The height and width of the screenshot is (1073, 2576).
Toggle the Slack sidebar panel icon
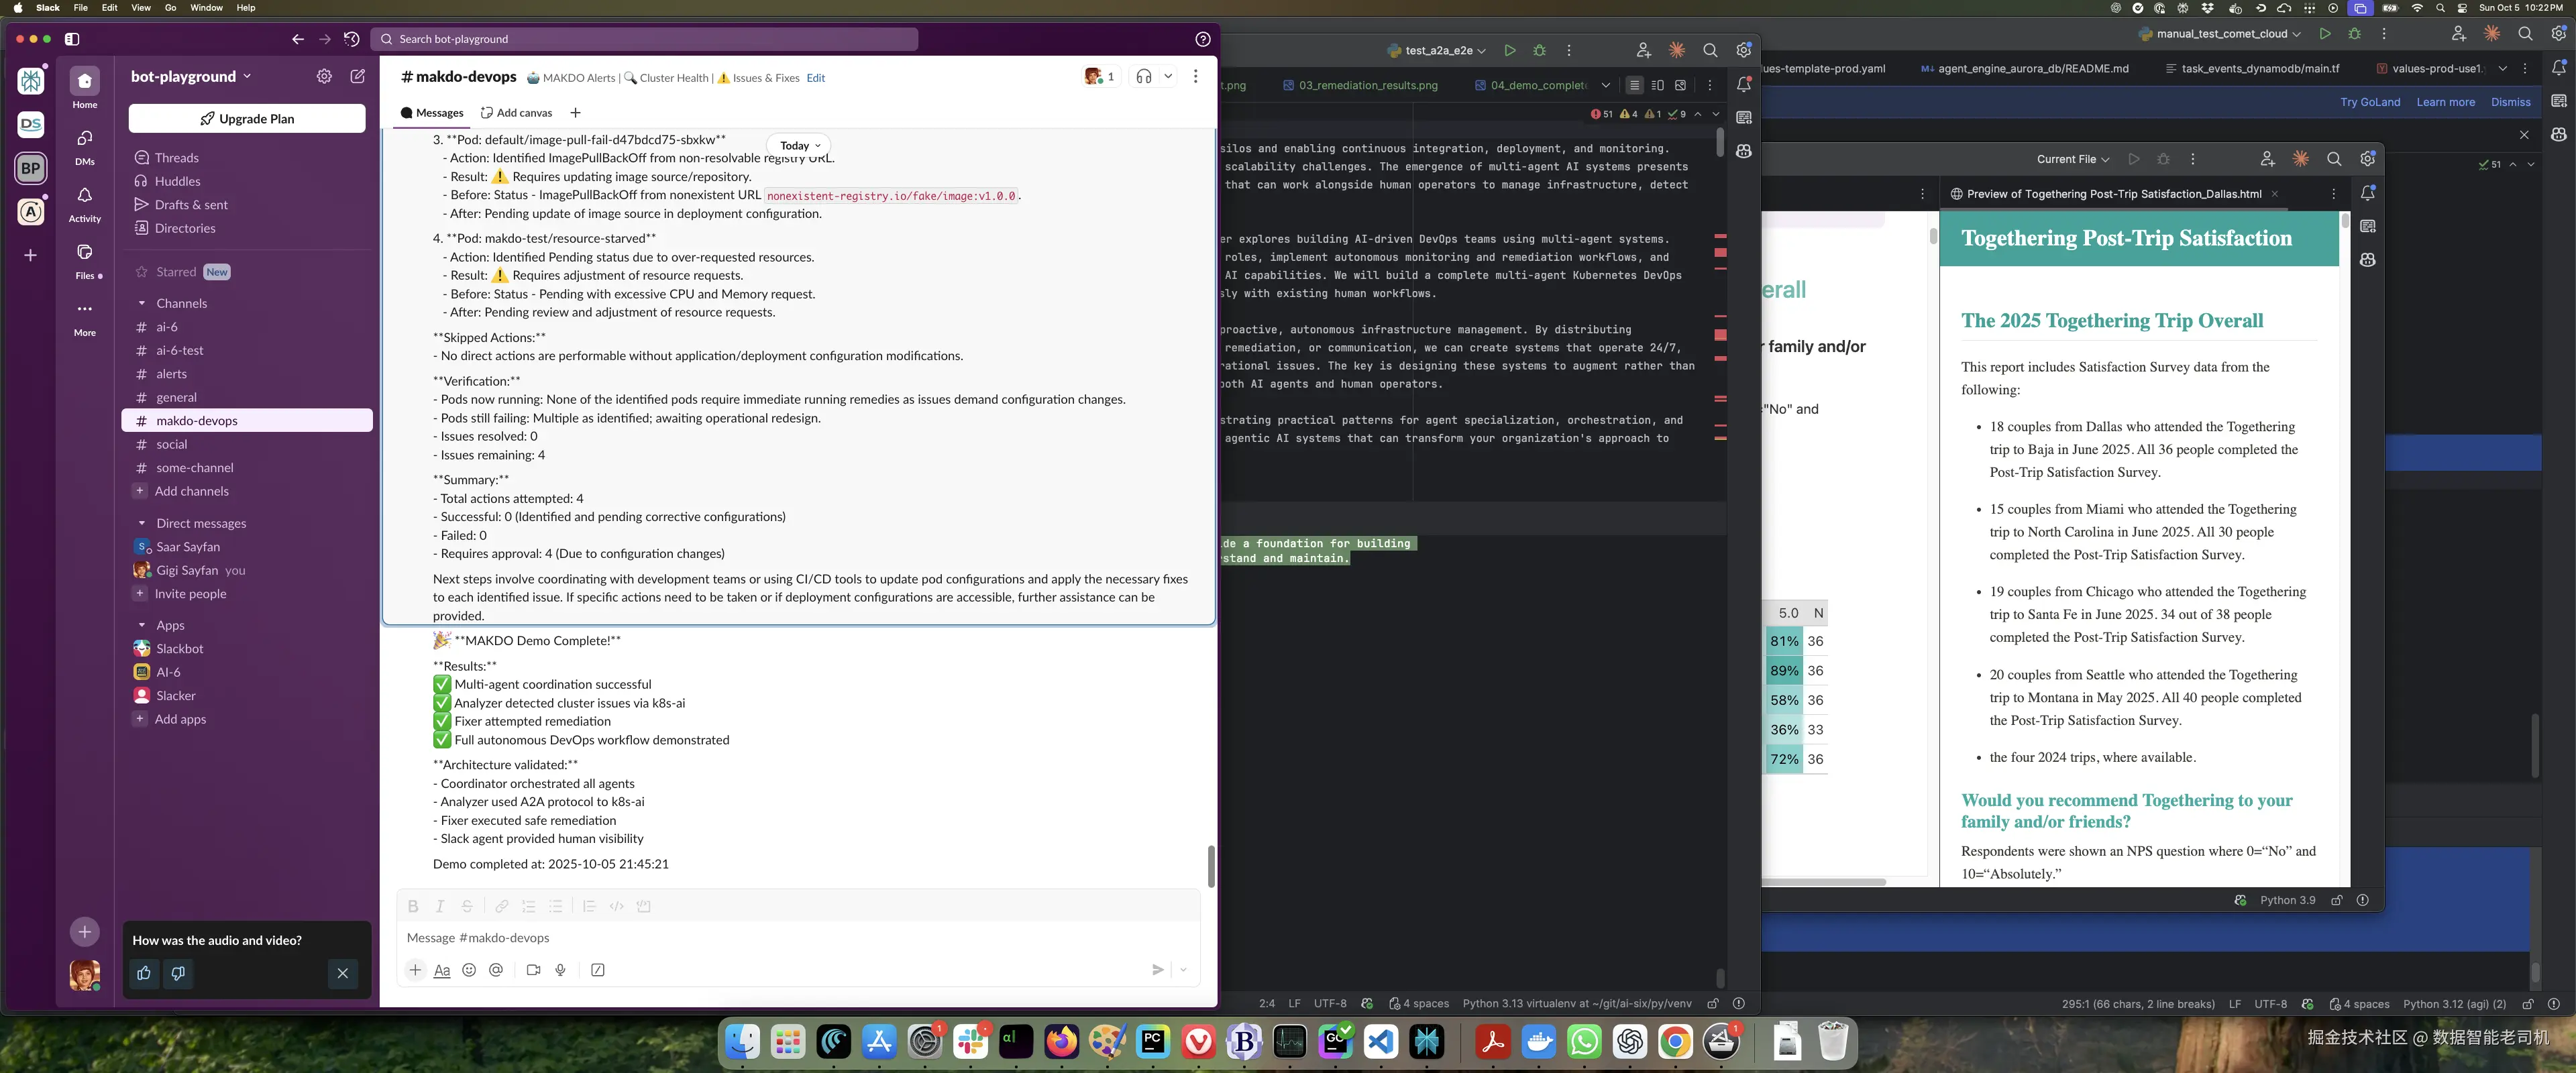click(x=72, y=39)
